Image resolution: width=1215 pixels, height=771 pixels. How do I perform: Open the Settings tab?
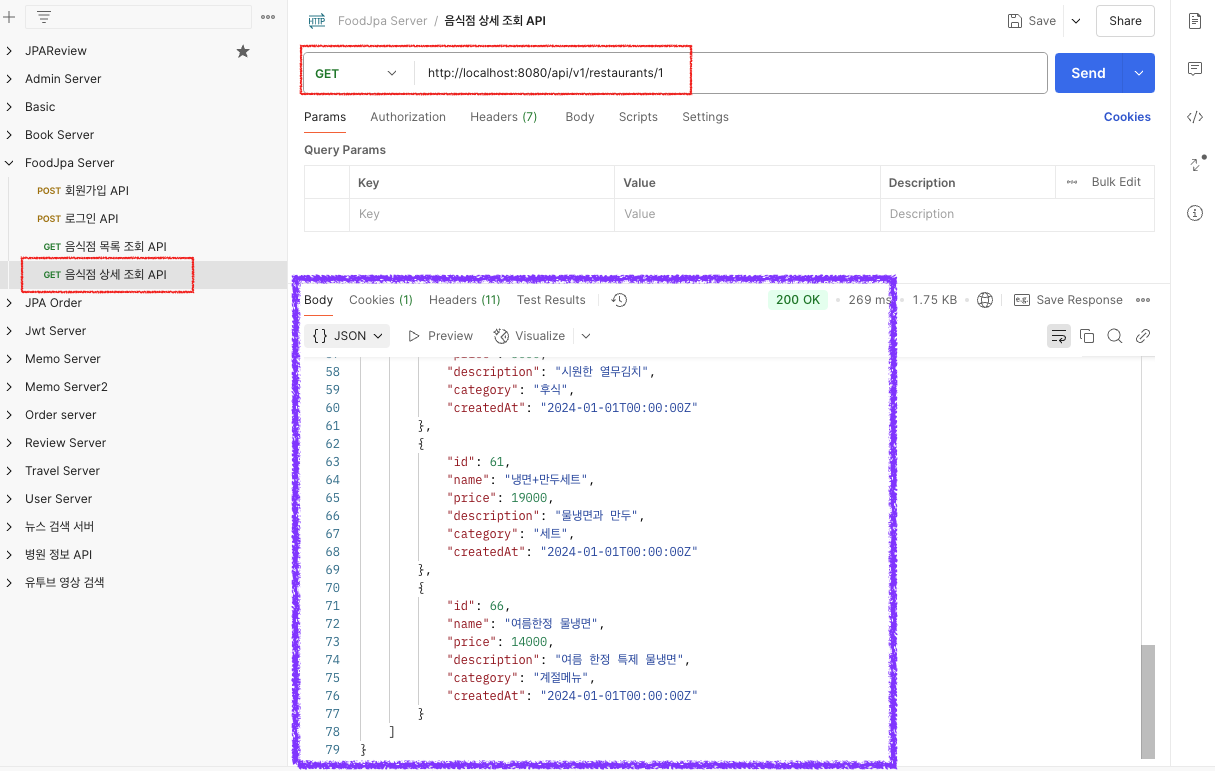click(705, 117)
